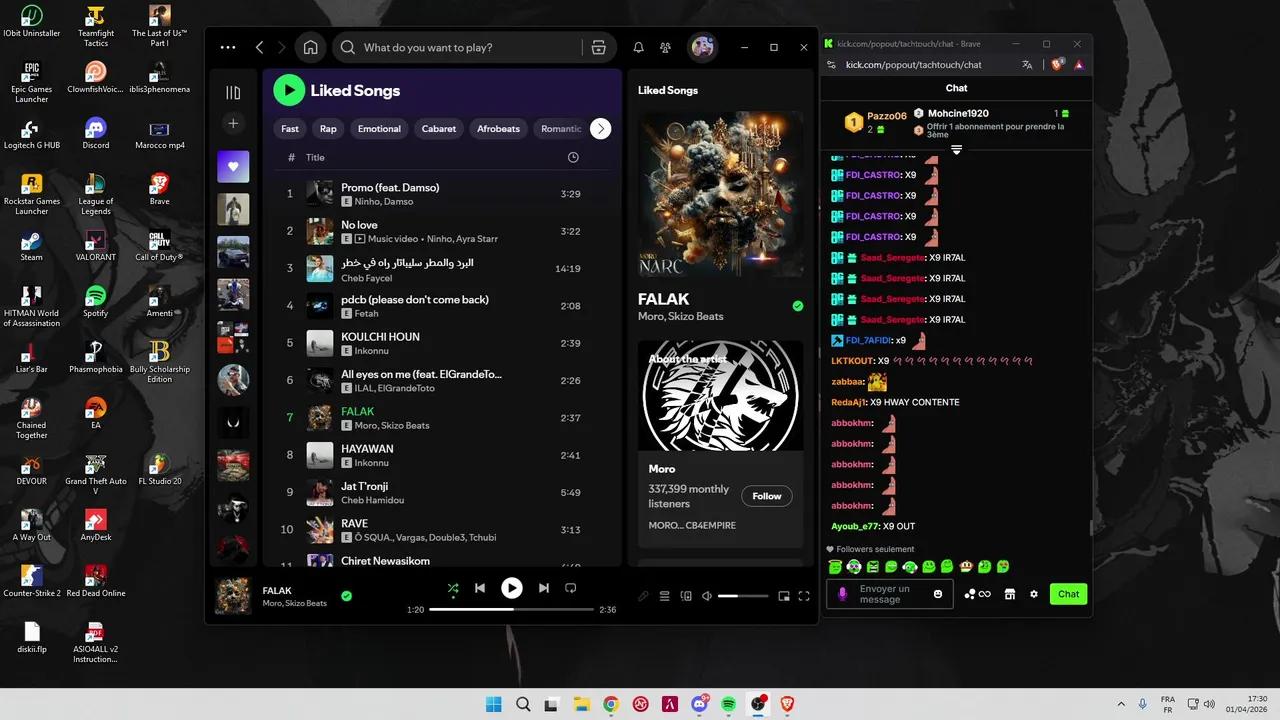
Task: Click the Spotify volume slider
Action: click(743, 596)
